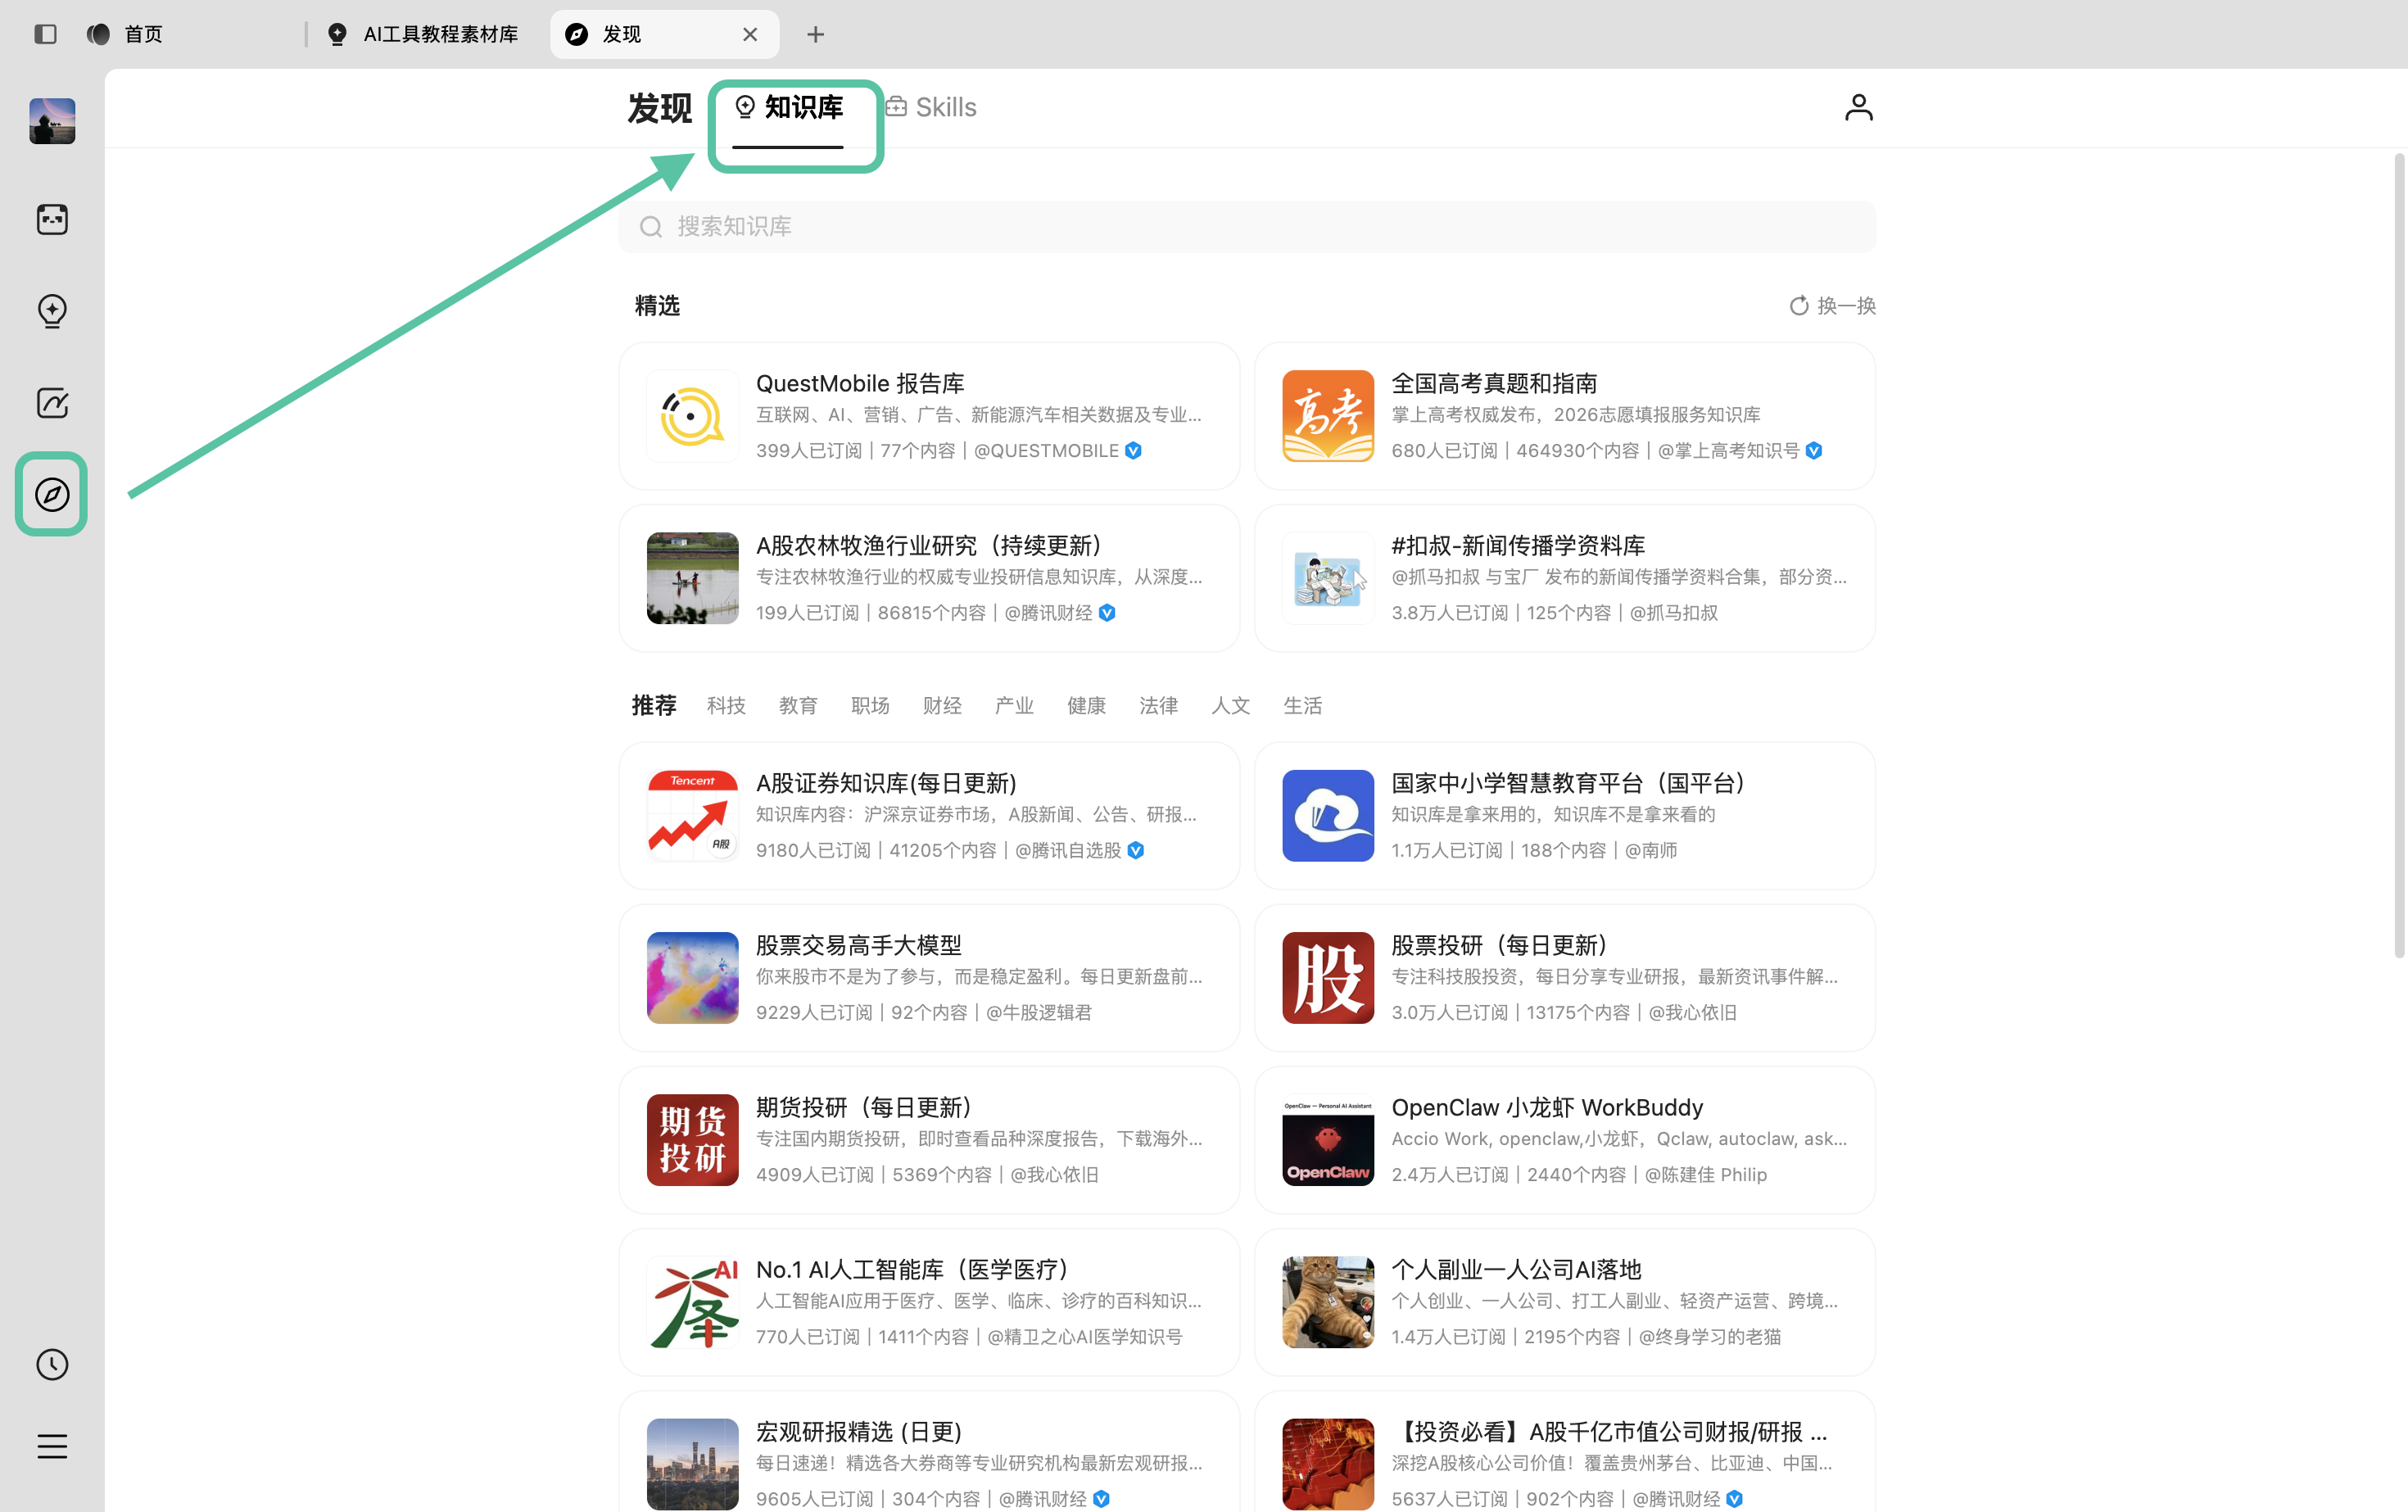Screen dimensions: 2408x1512
Task: Click the city skyline thumbnail of 宏观研报精选
Action: pos(692,1464)
